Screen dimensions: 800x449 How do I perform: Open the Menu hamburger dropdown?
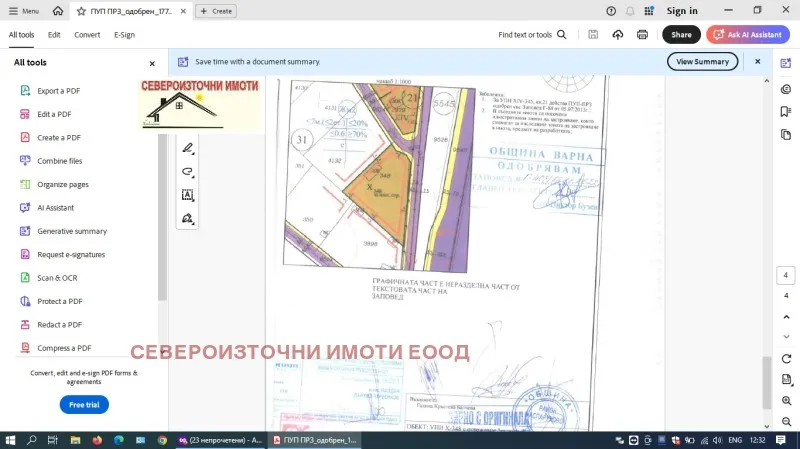tap(24, 11)
